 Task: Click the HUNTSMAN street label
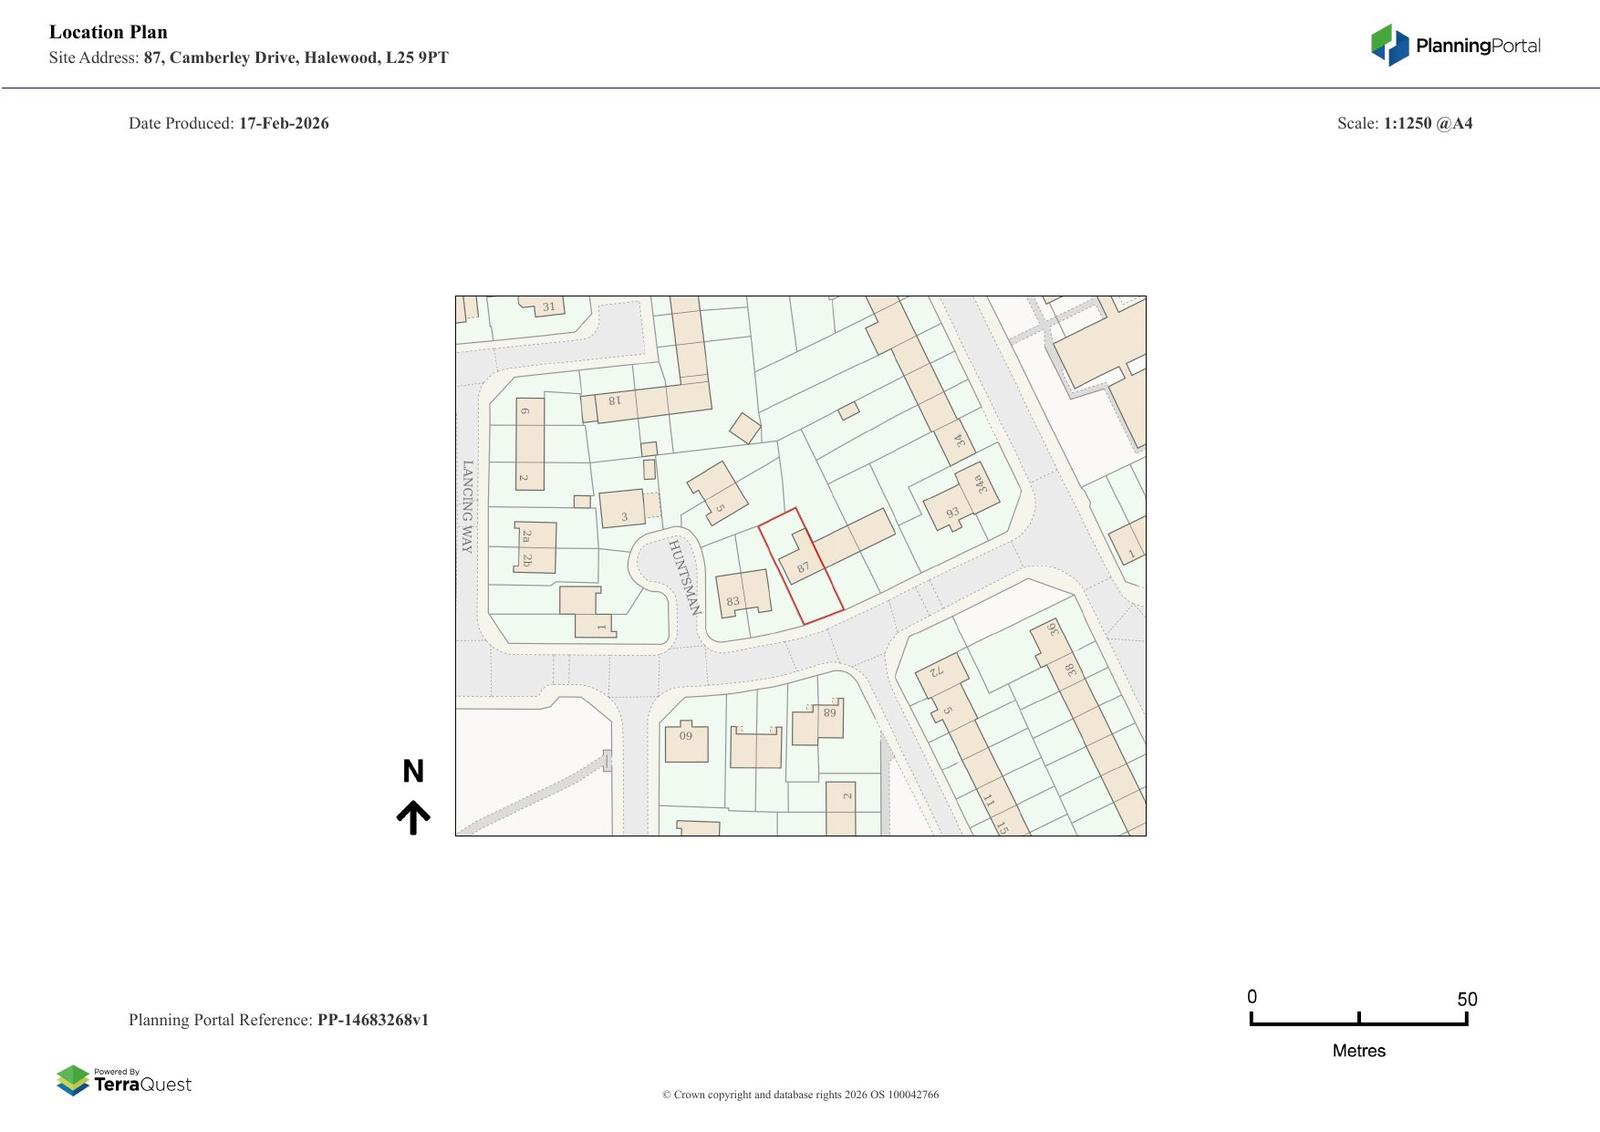685,577
